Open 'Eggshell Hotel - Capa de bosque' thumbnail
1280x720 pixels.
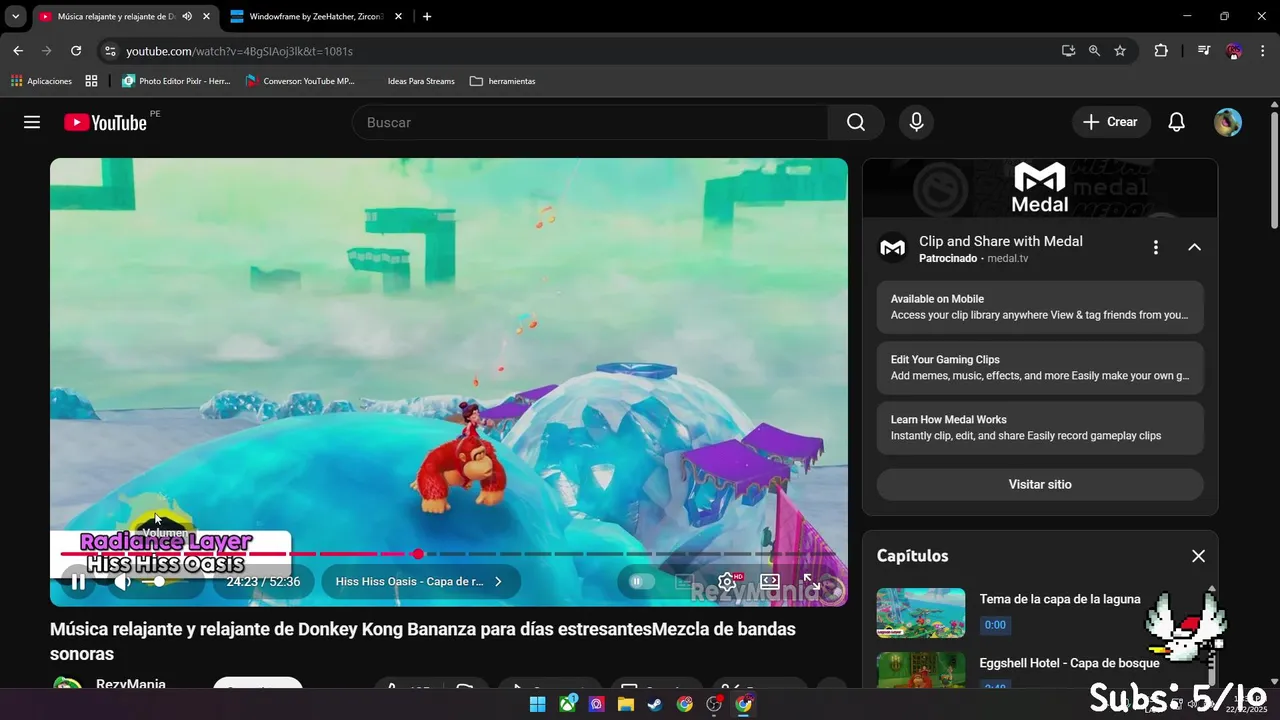[921, 670]
